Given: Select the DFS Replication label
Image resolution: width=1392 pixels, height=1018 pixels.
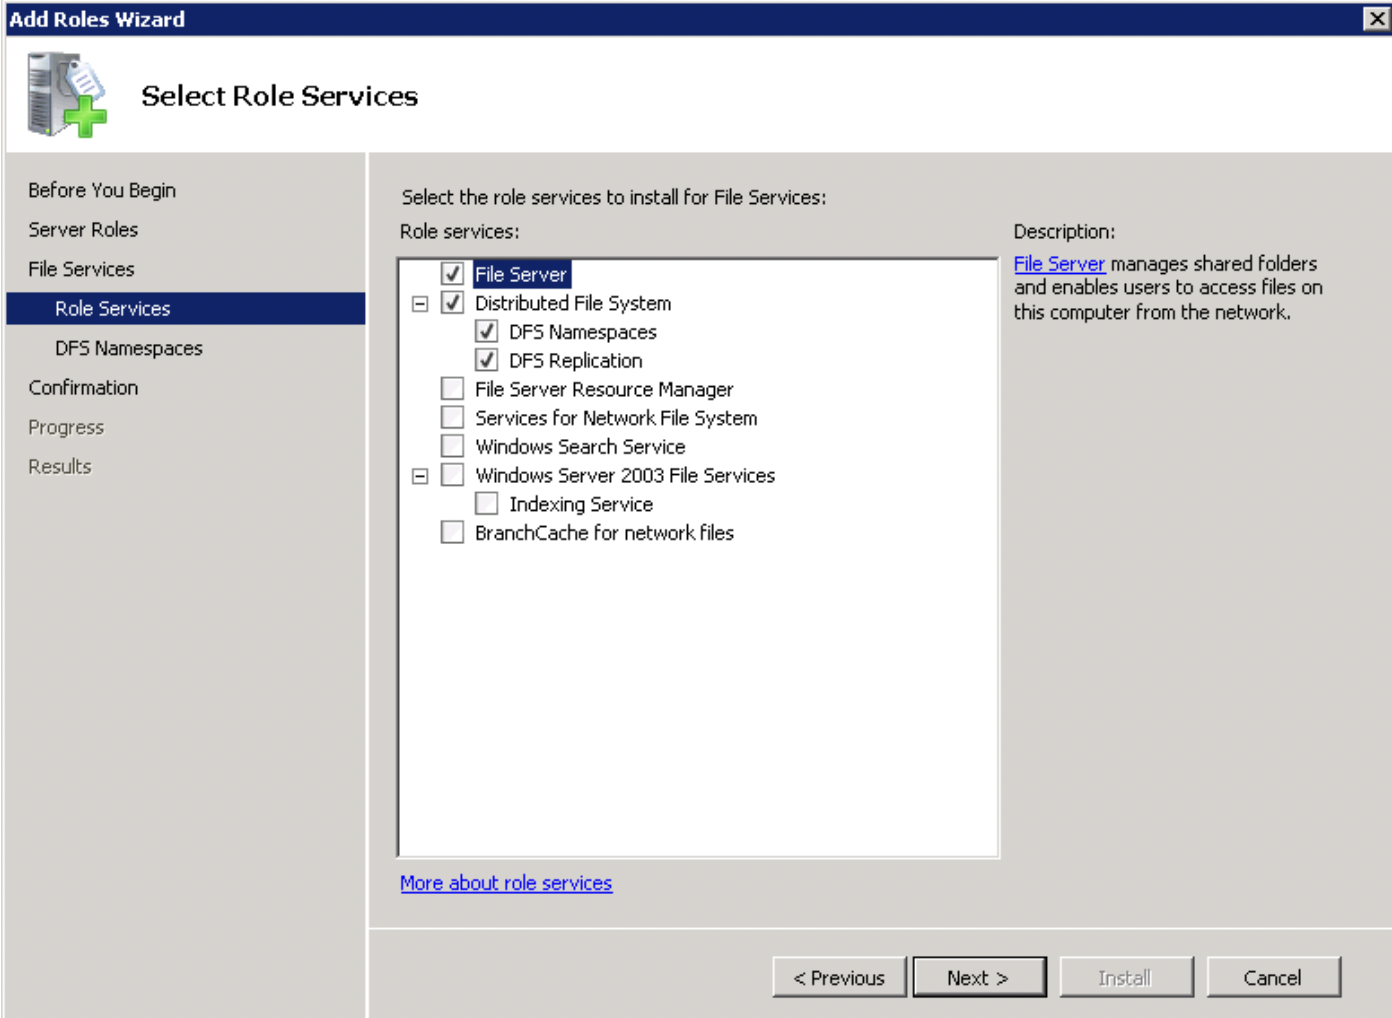Looking at the screenshot, I should (x=576, y=360).
